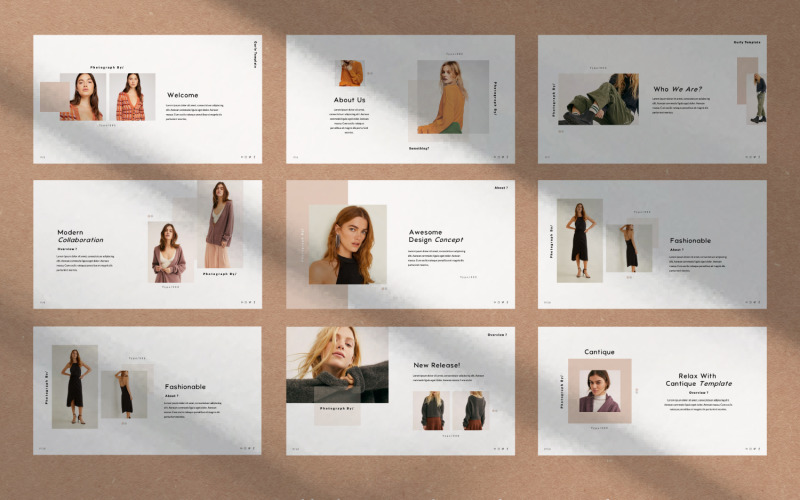Click the "Relax With Cantique Template" title
The width and height of the screenshot is (800, 500).
[698, 379]
